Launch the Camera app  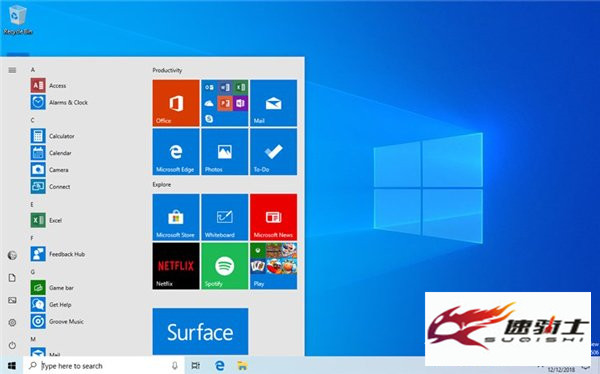[49, 170]
